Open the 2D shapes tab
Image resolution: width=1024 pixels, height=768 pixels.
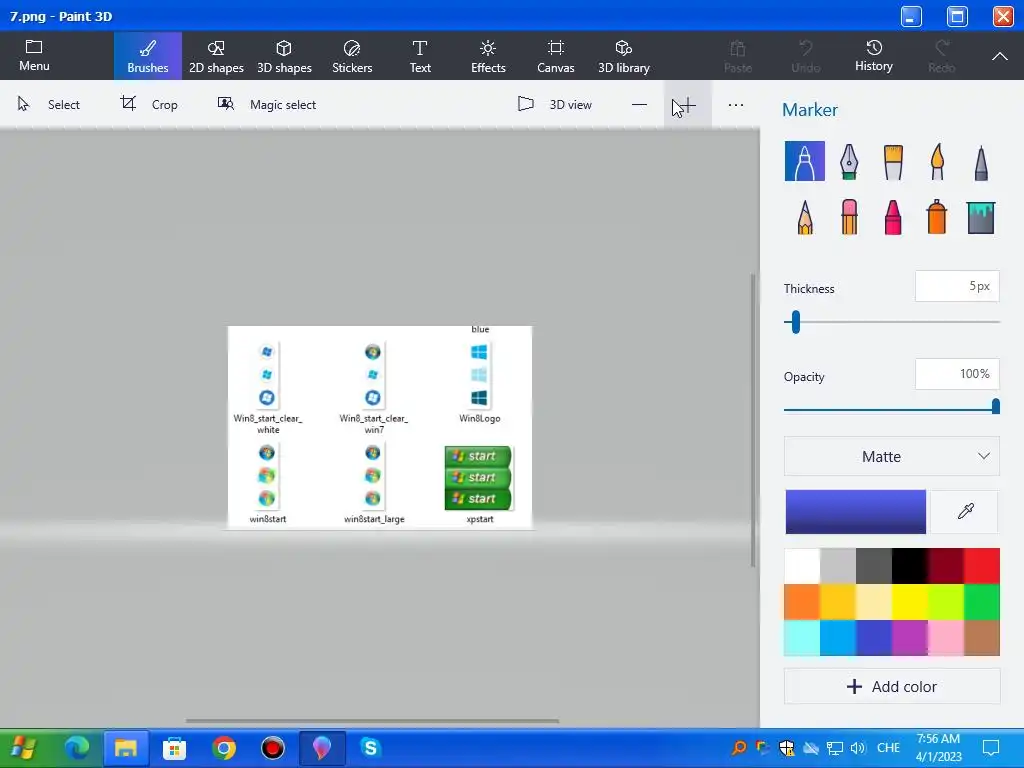(216, 56)
